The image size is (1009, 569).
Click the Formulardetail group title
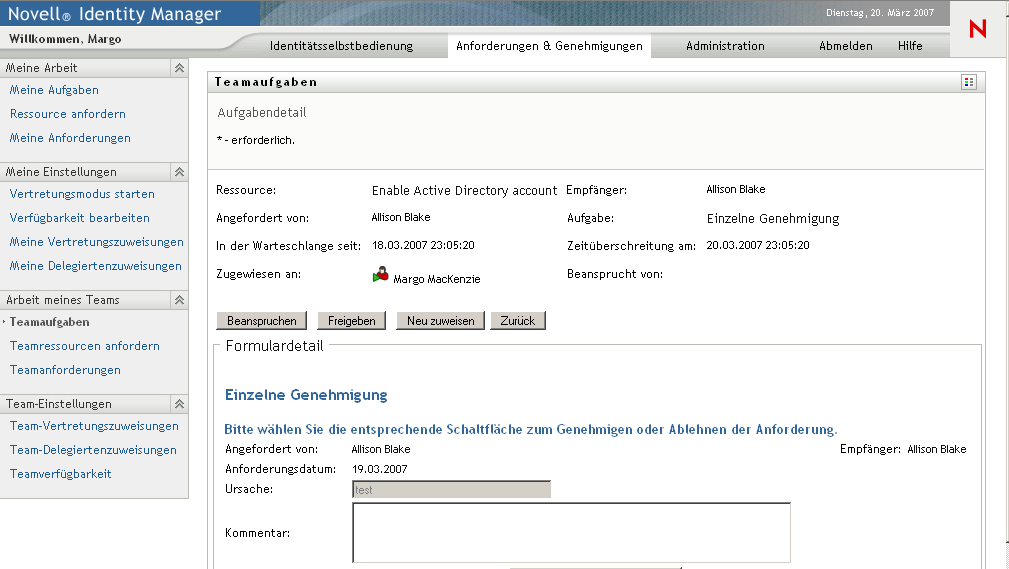click(274, 346)
